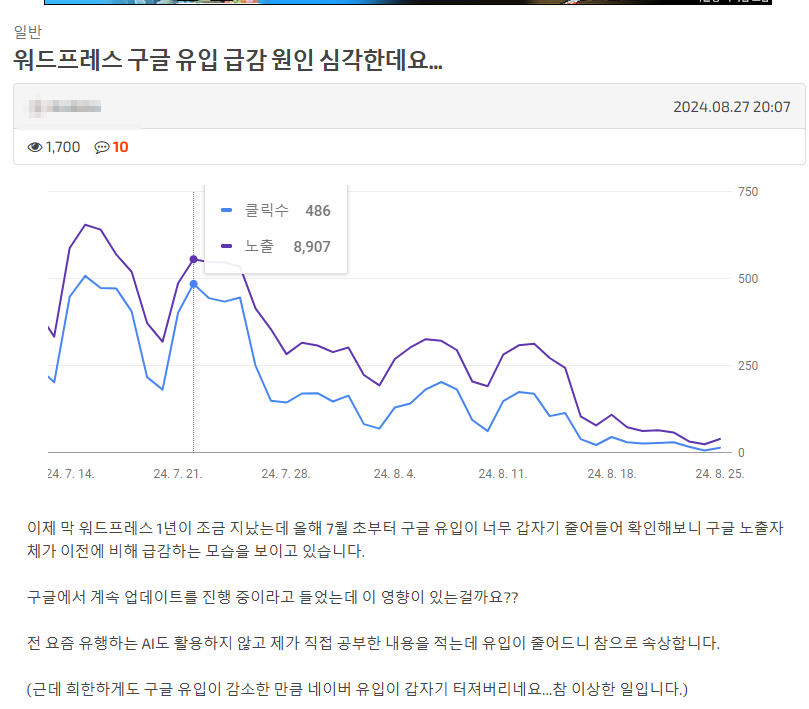The image size is (809, 709).
Task: Click the sentence 구글에서 계속 업데이트를
Action: [x=272, y=597]
